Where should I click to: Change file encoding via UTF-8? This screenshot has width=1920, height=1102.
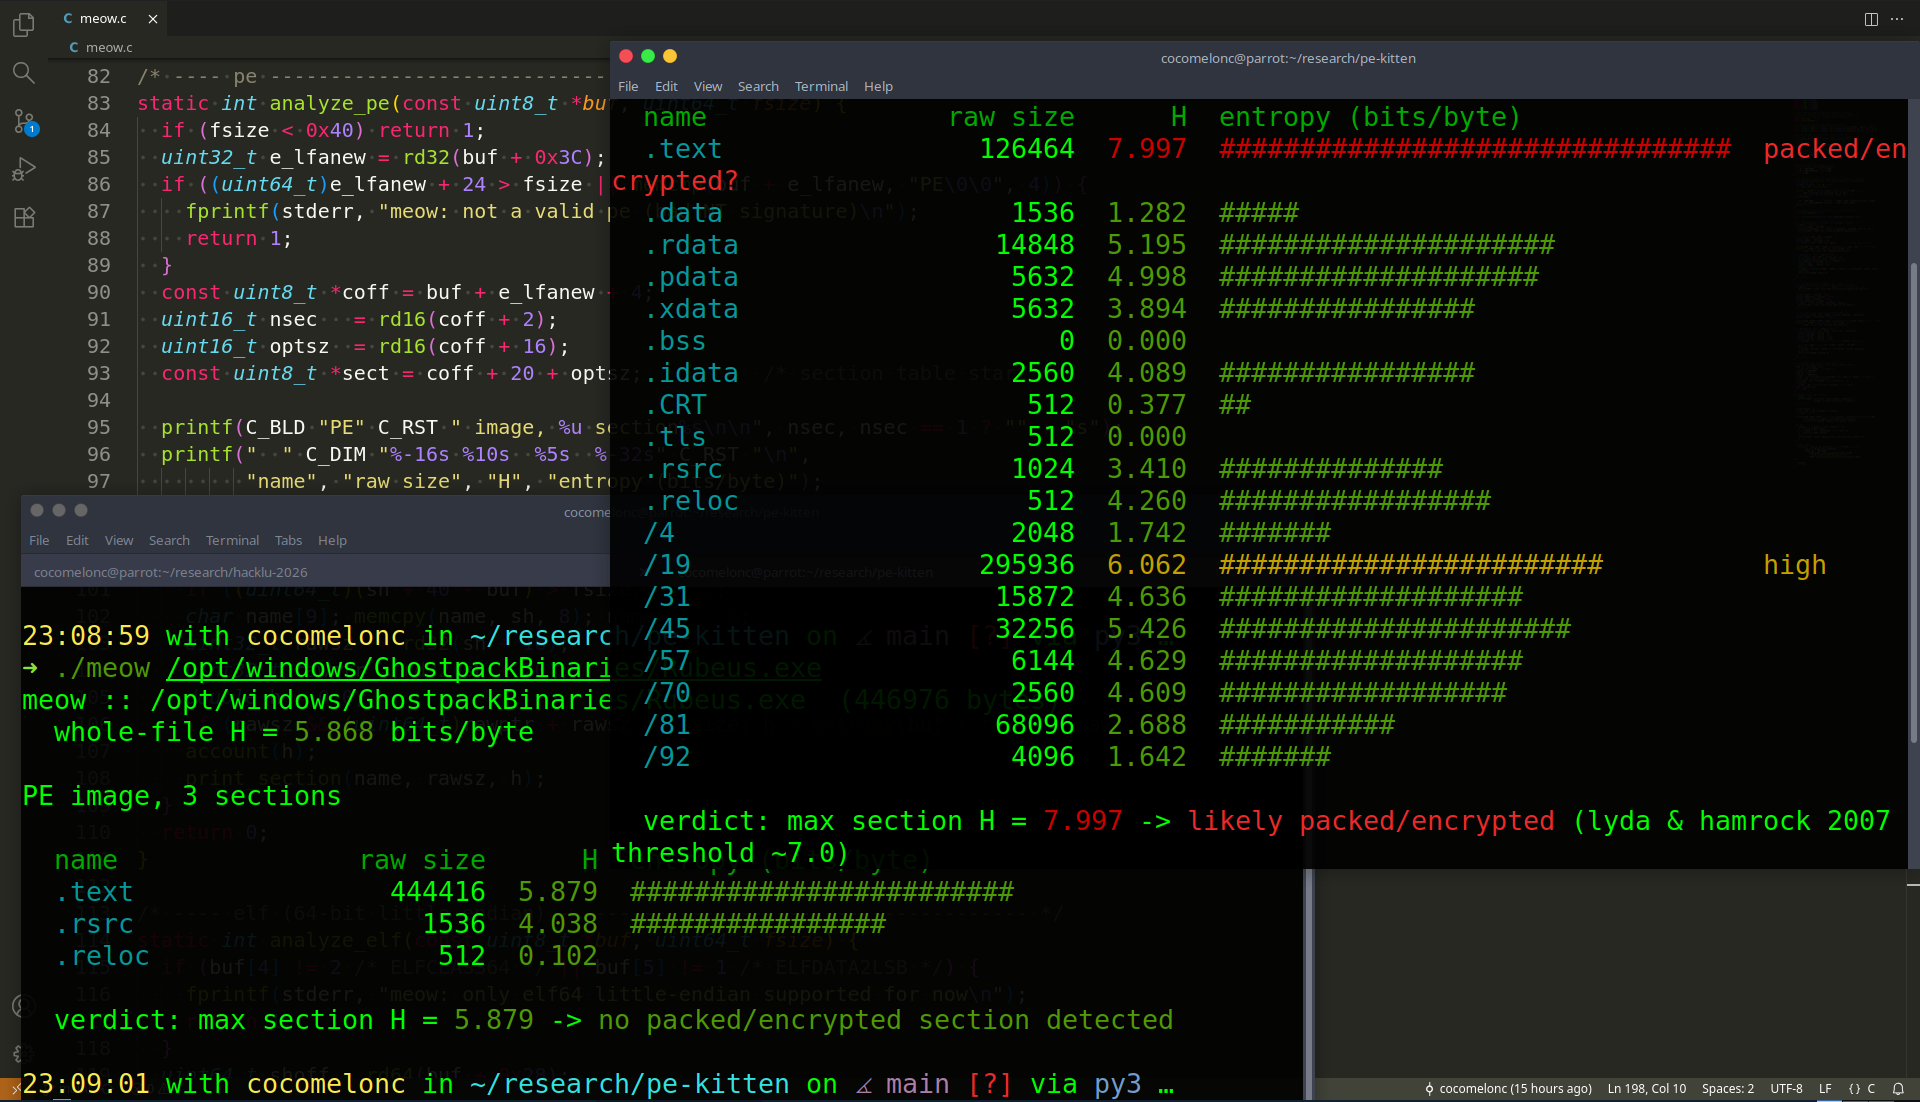click(x=1786, y=1089)
